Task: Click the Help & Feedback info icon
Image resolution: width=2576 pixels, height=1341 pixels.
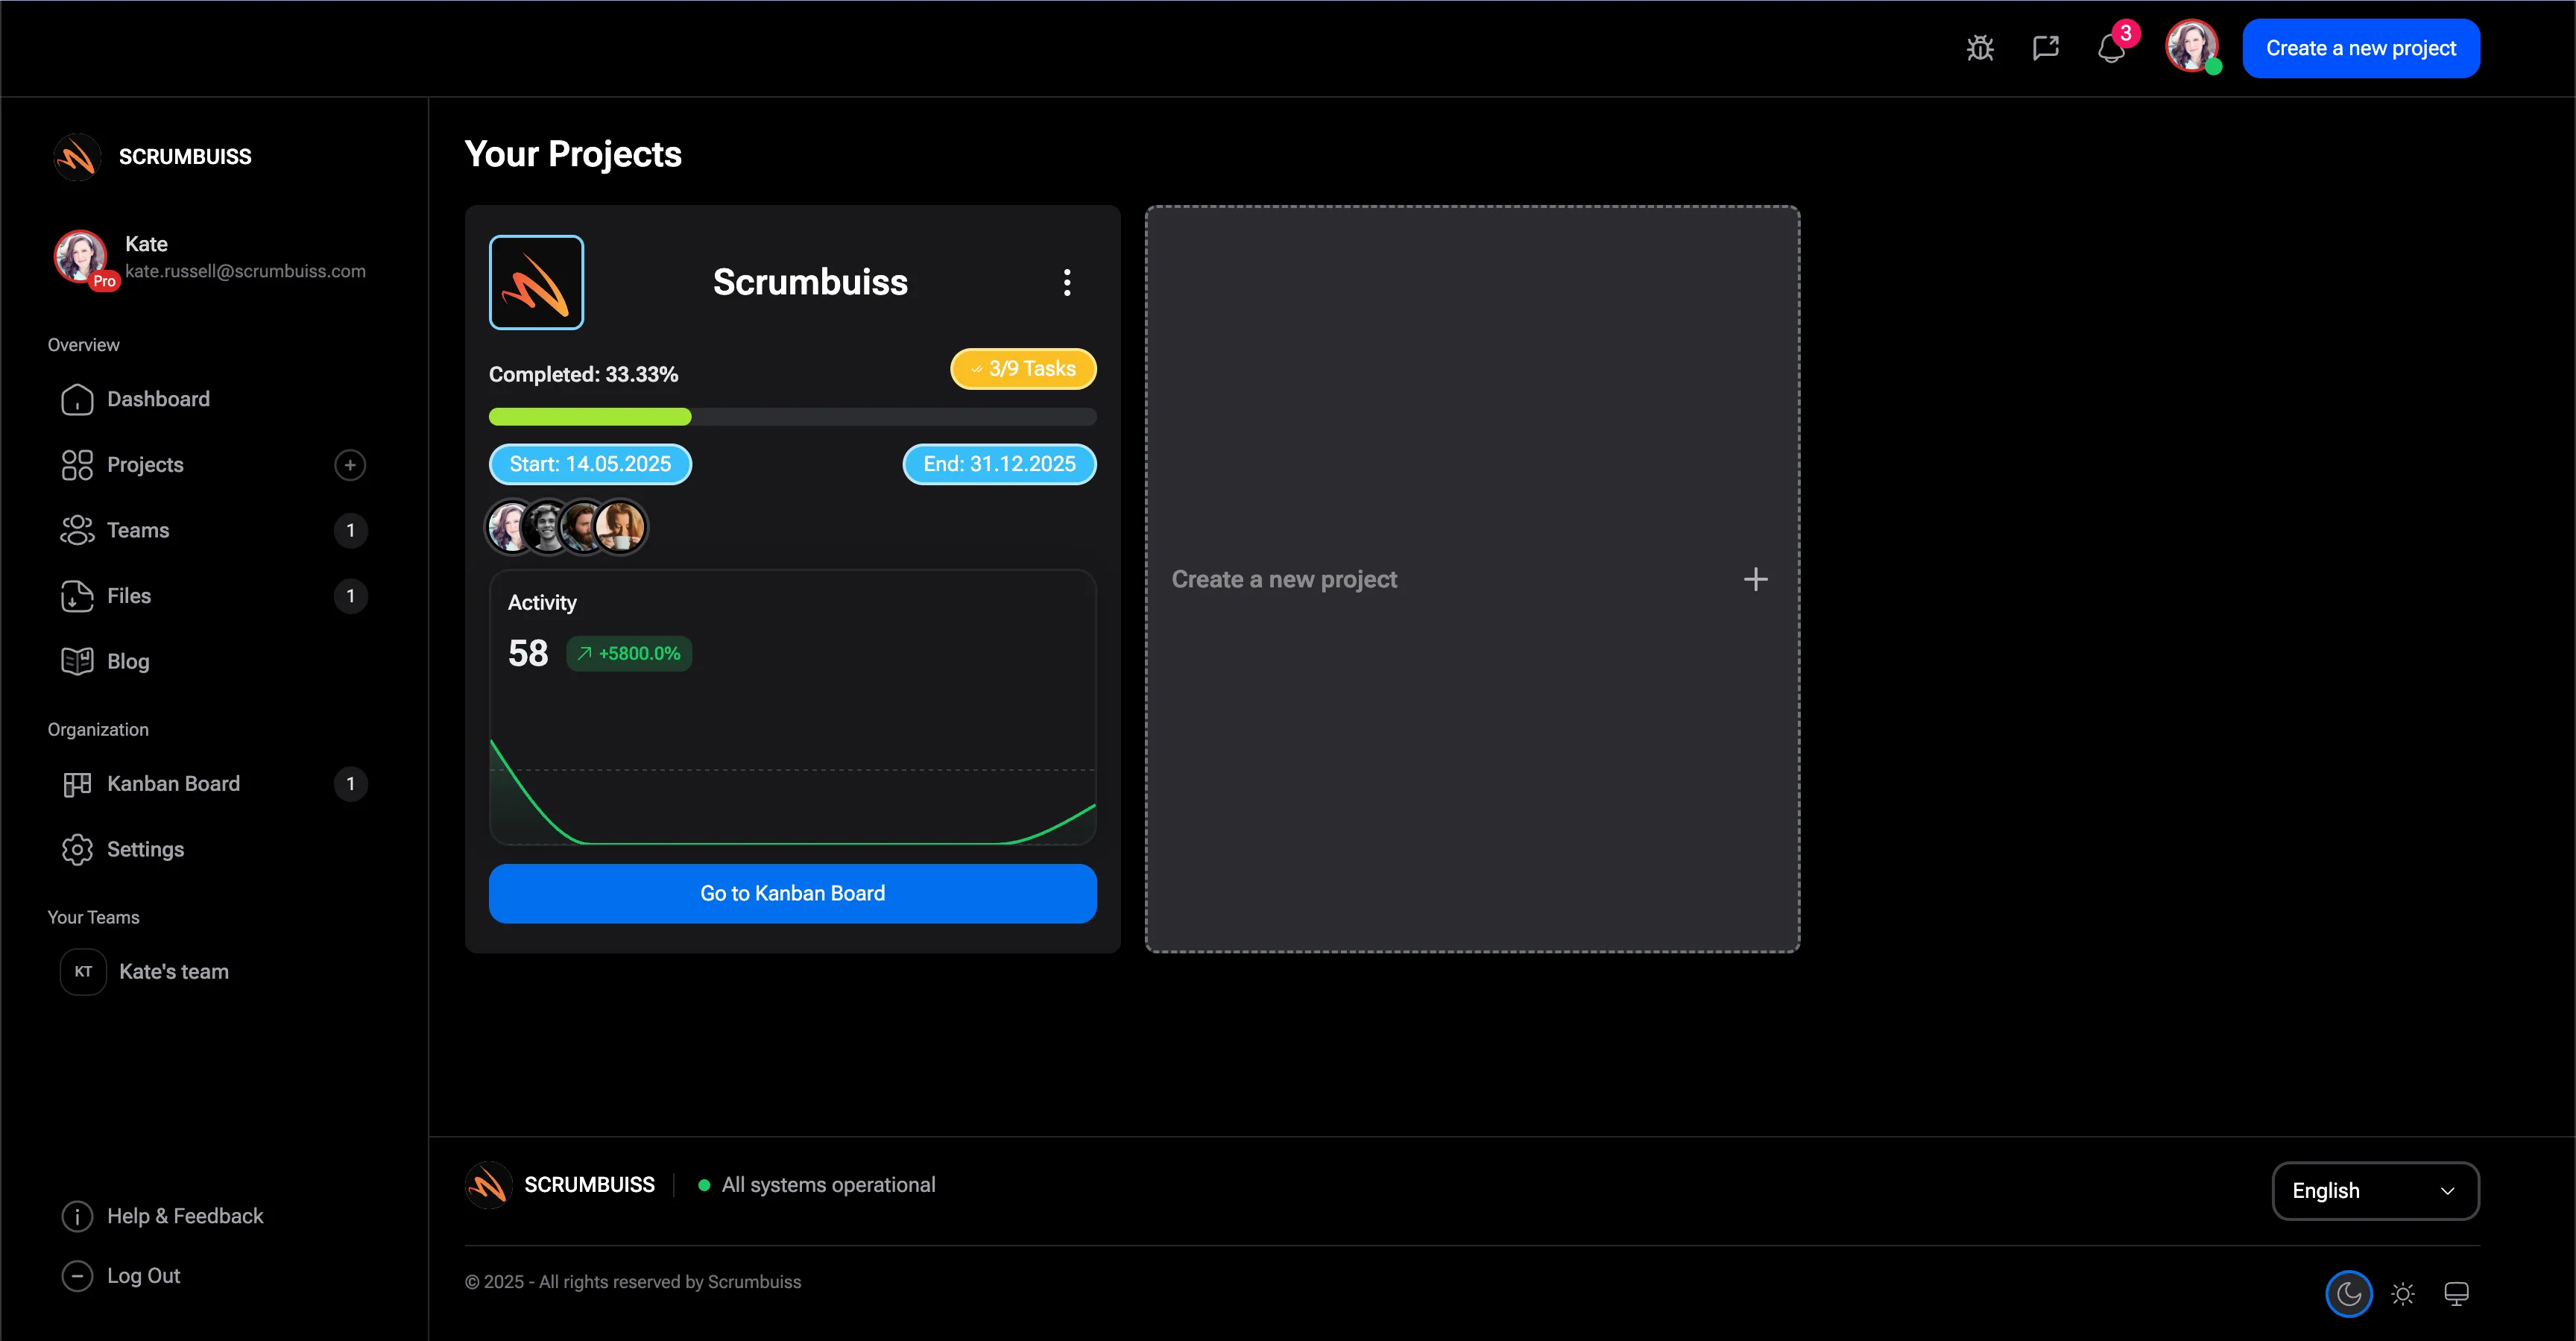Action: point(77,1216)
